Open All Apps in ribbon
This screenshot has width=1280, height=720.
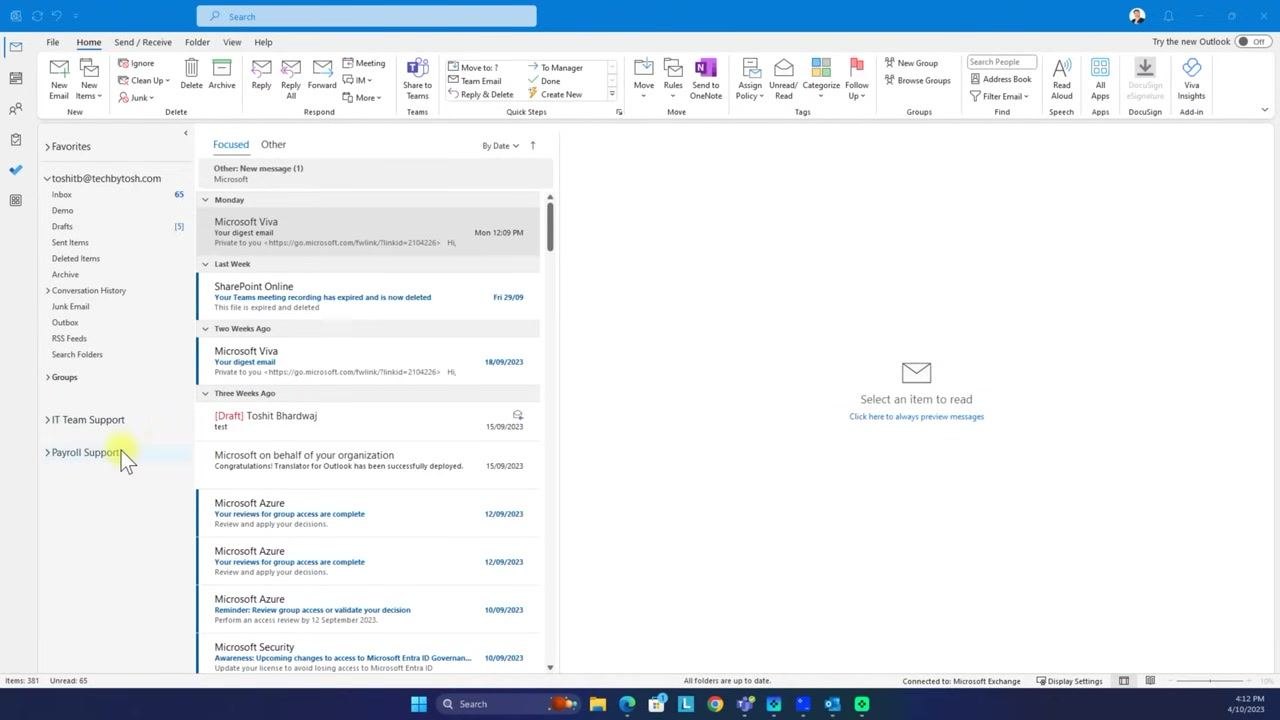pyautogui.click(x=1100, y=79)
